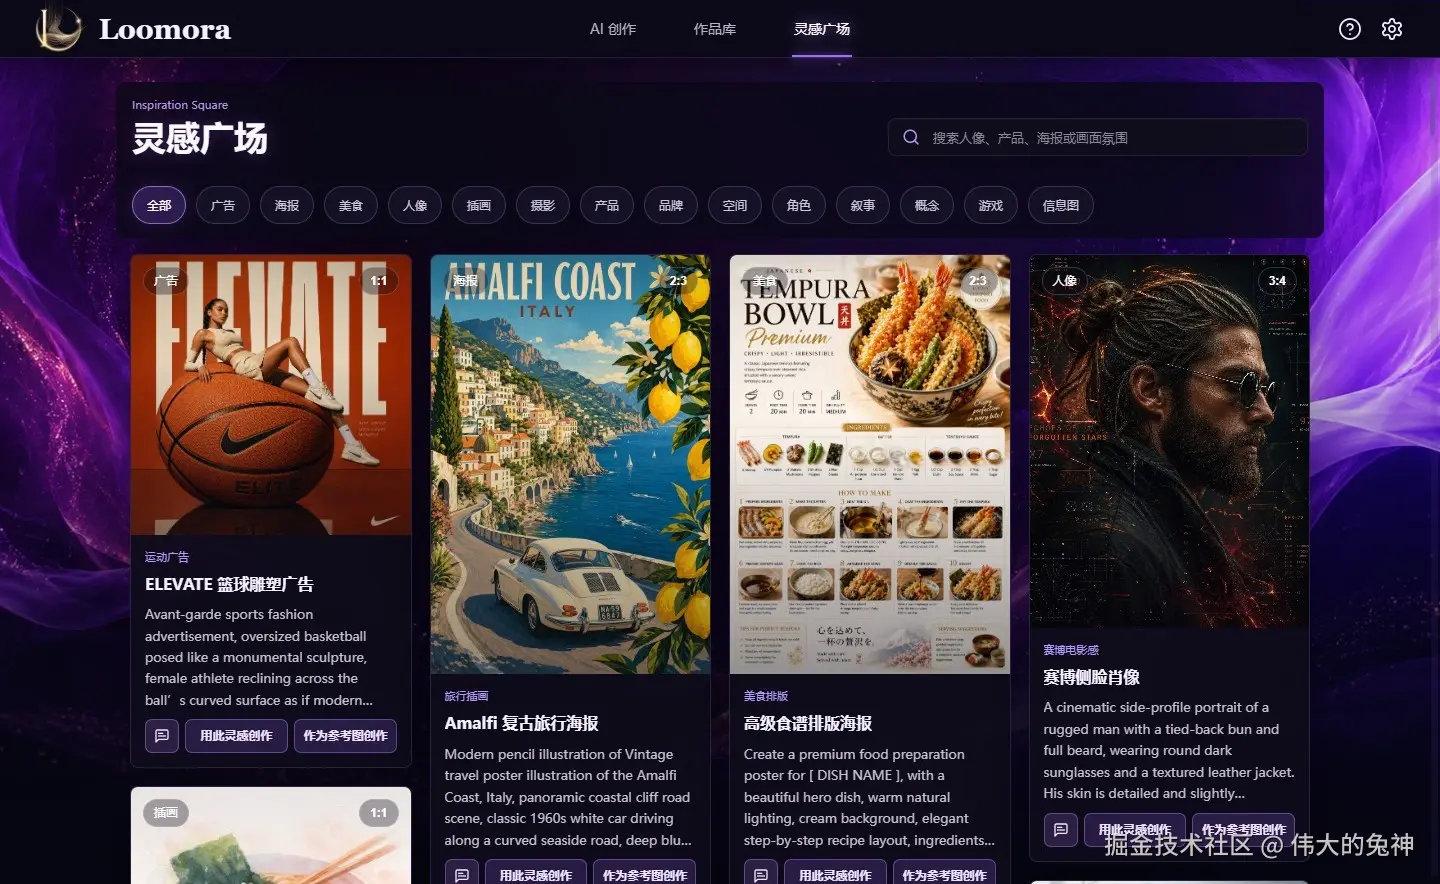Filter by the 海报 chip

pos(287,205)
